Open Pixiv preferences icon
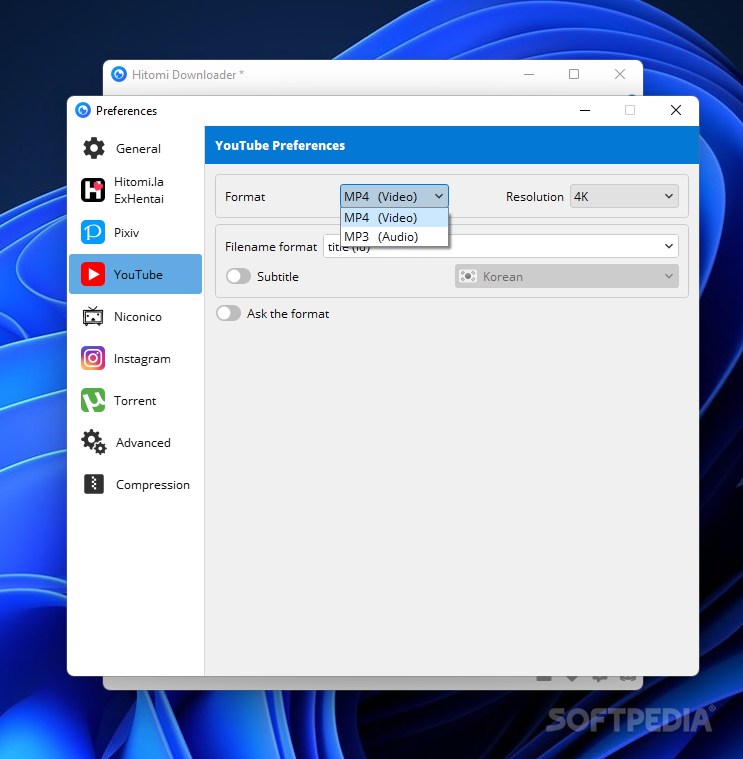 [x=93, y=232]
